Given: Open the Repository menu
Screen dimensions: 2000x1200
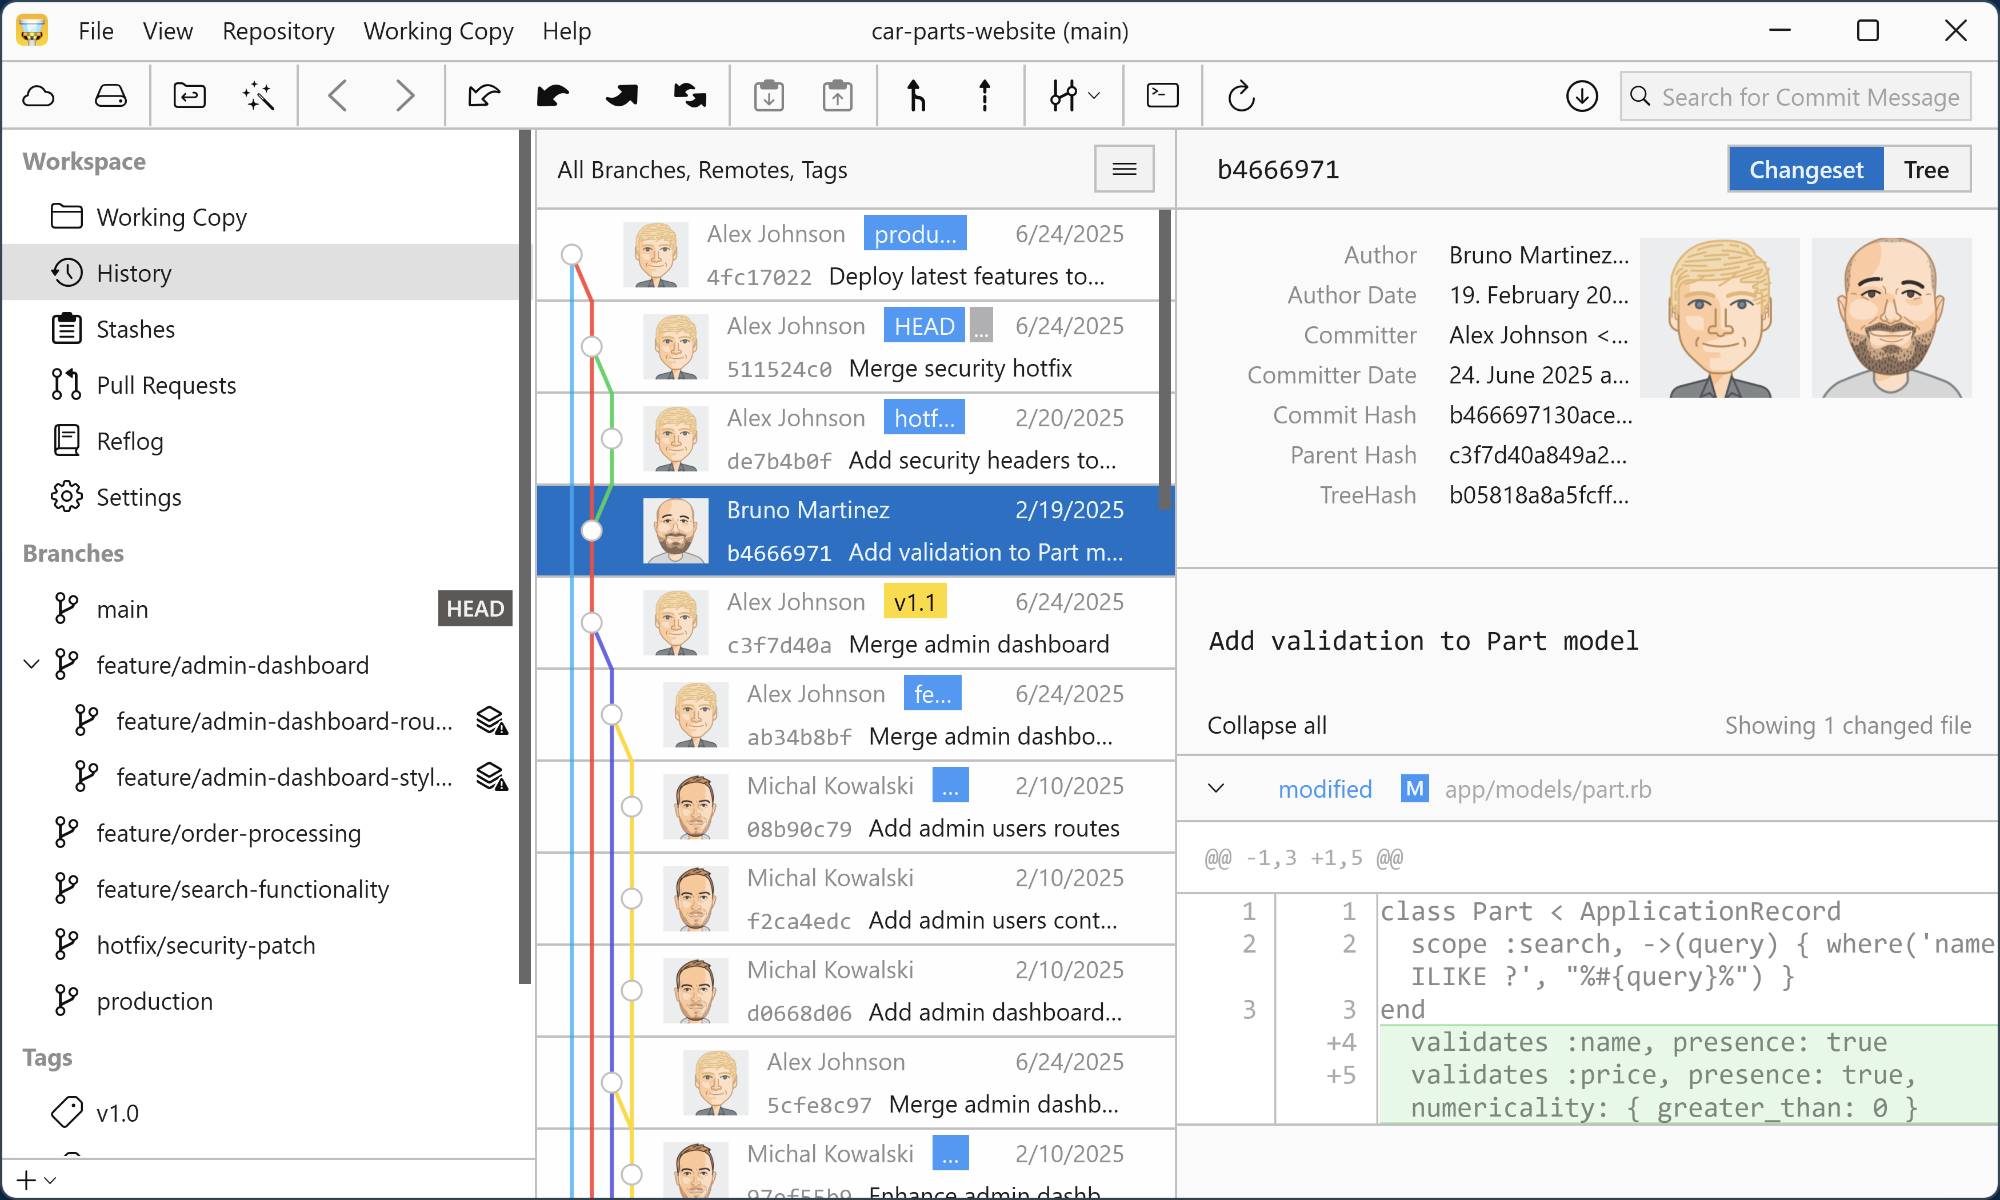Looking at the screenshot, I should click(278, 31).
